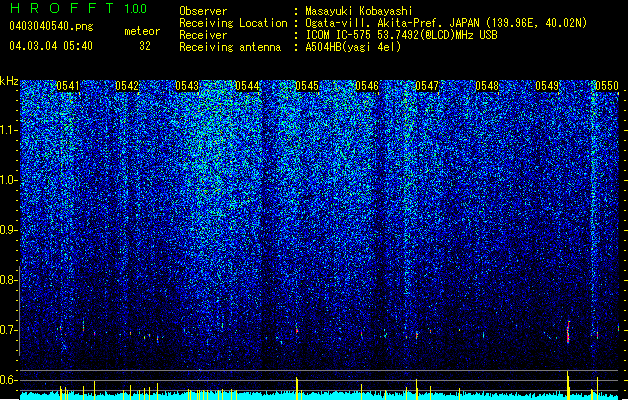Click the Observer label
This screenshot has width=629, height=400.
203,11
